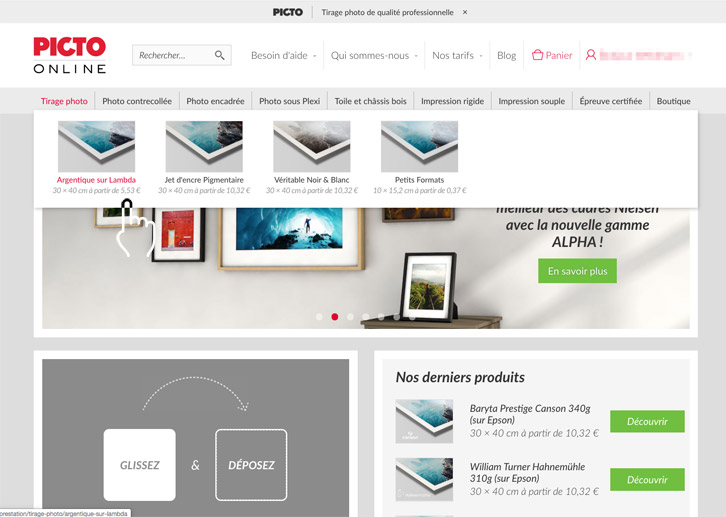Open the Photo contrecollée tab

tap(137, 101)
